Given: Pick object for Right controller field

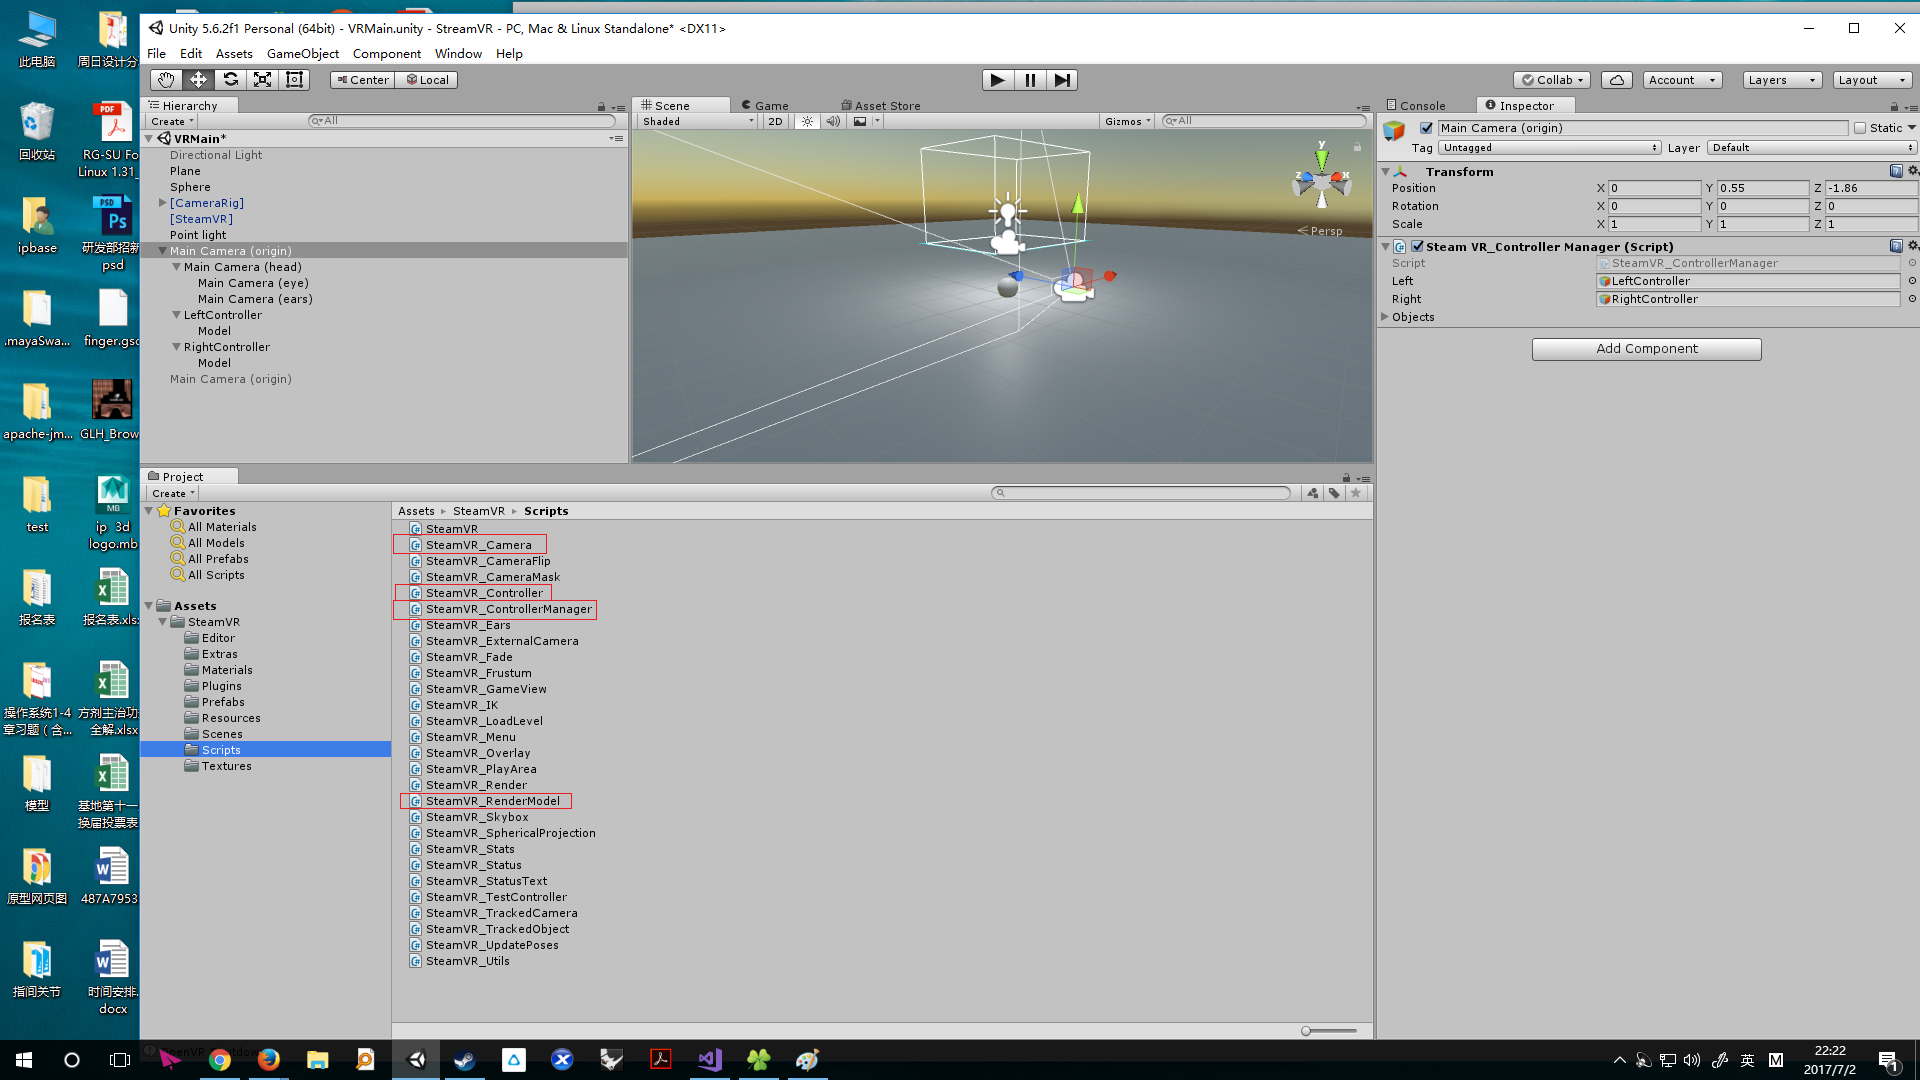Looking at the screenshot, I should click(1912, 299).
